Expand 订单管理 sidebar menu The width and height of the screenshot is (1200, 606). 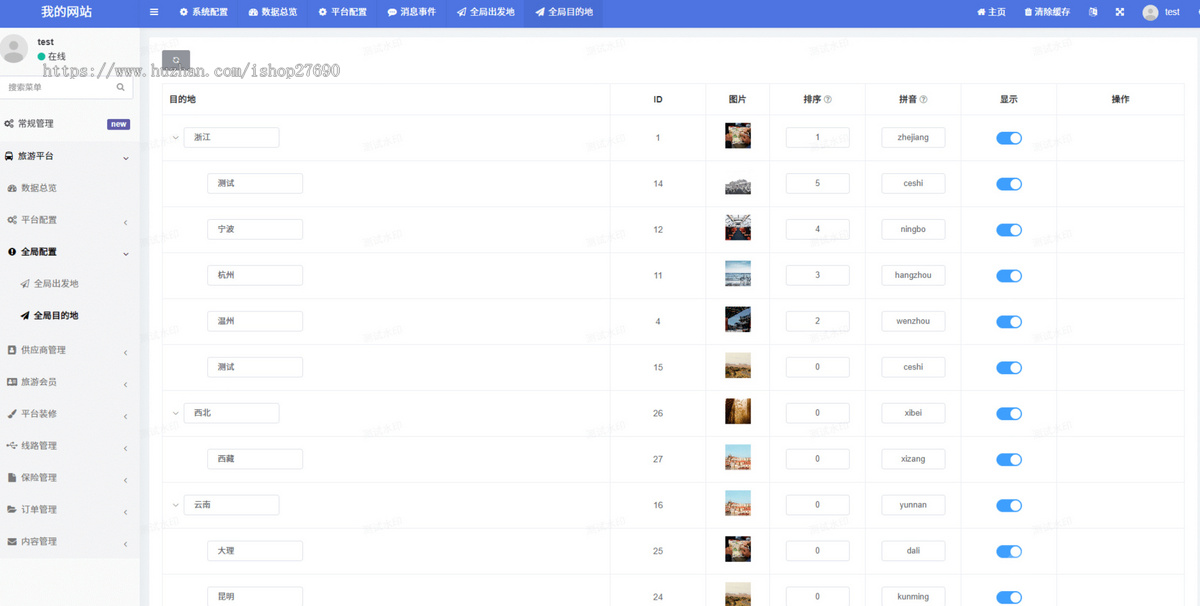[69, 510]
